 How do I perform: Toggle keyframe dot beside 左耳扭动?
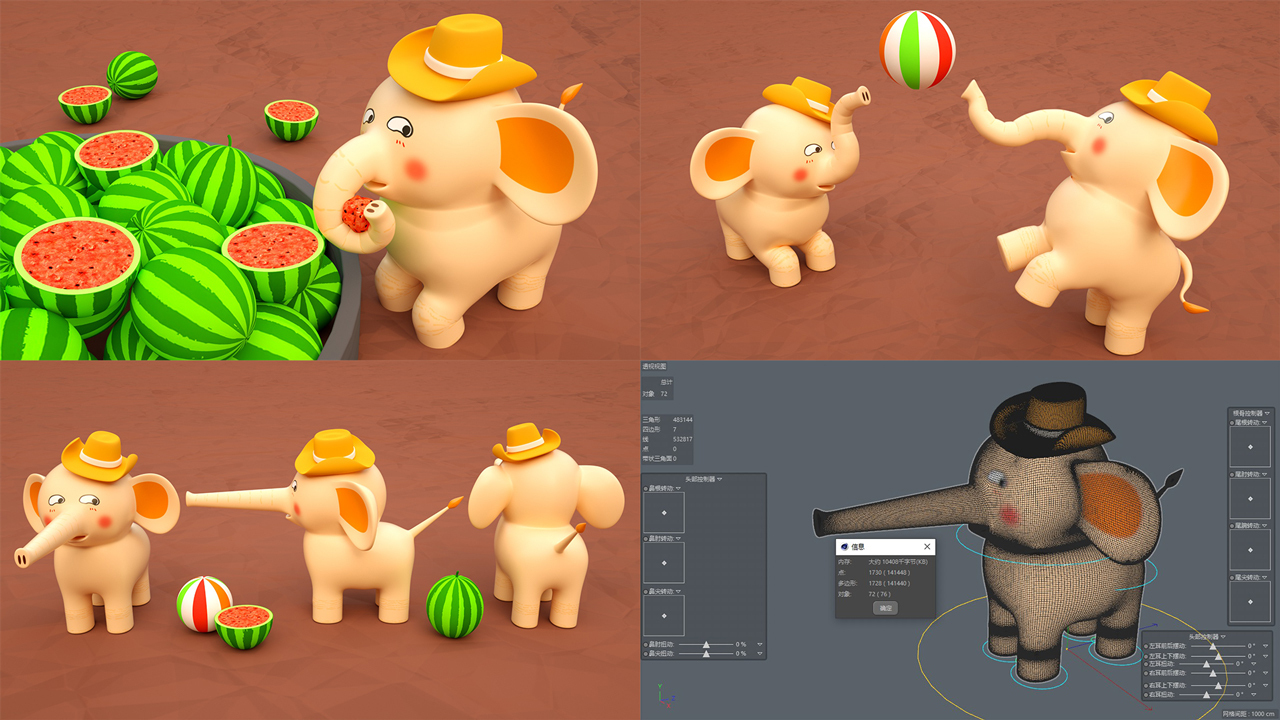1146,664
